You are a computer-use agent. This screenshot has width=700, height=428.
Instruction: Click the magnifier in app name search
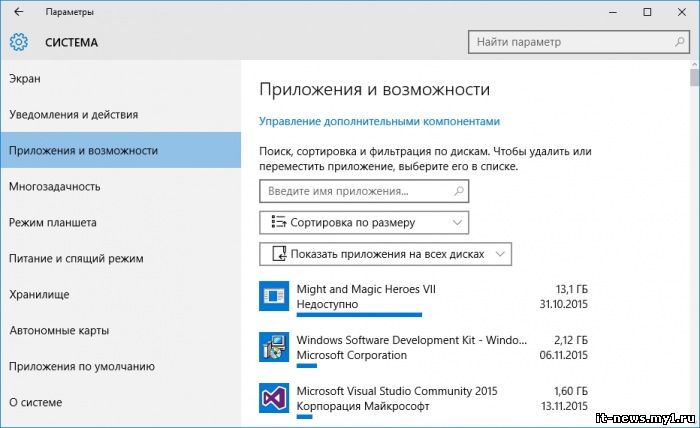click(x=458, y=191)
